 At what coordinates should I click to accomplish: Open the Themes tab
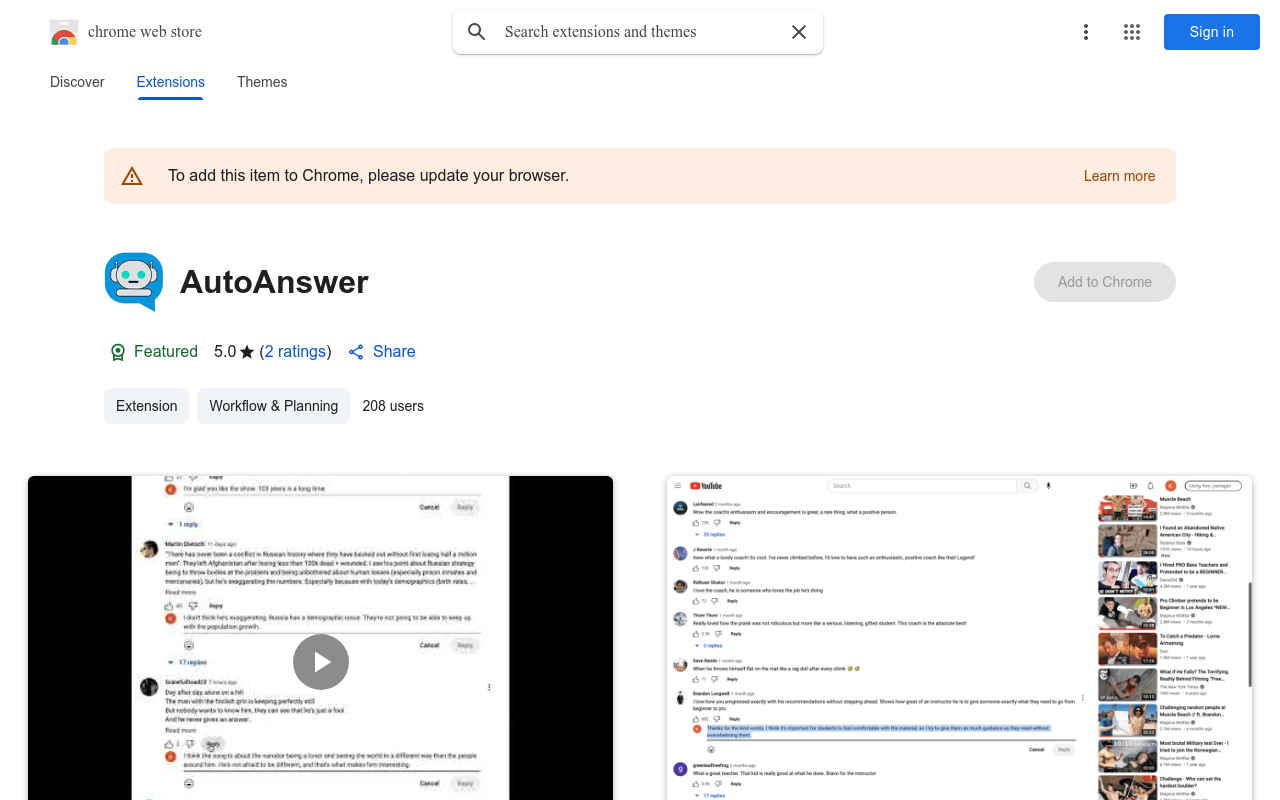pyautogui.click(x=262, y=82)
